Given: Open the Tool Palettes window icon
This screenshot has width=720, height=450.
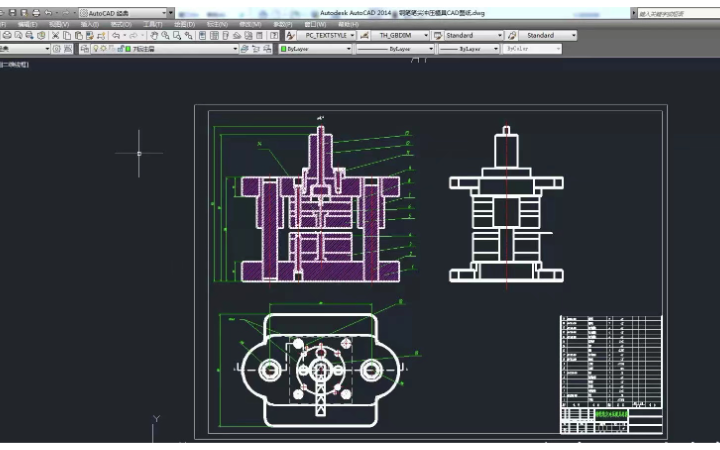Looking at the screenshot, I should pyautogui.click(x=225, y=35).
